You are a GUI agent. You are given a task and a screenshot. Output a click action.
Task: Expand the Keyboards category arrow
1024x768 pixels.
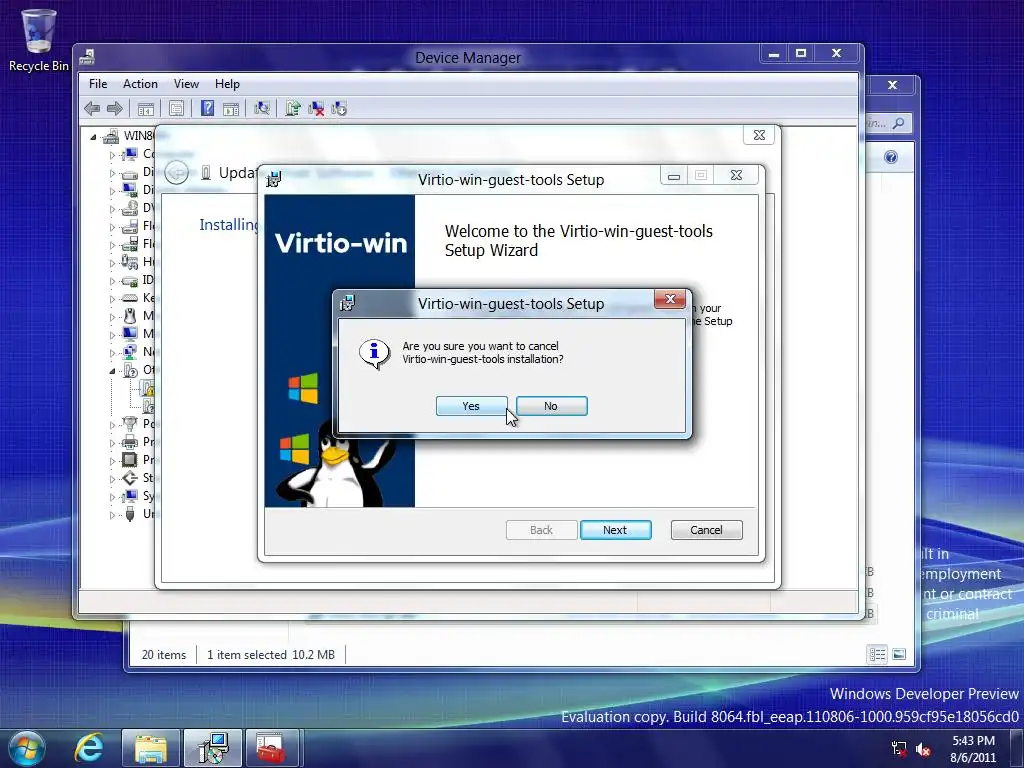click(x=112, y=299)
